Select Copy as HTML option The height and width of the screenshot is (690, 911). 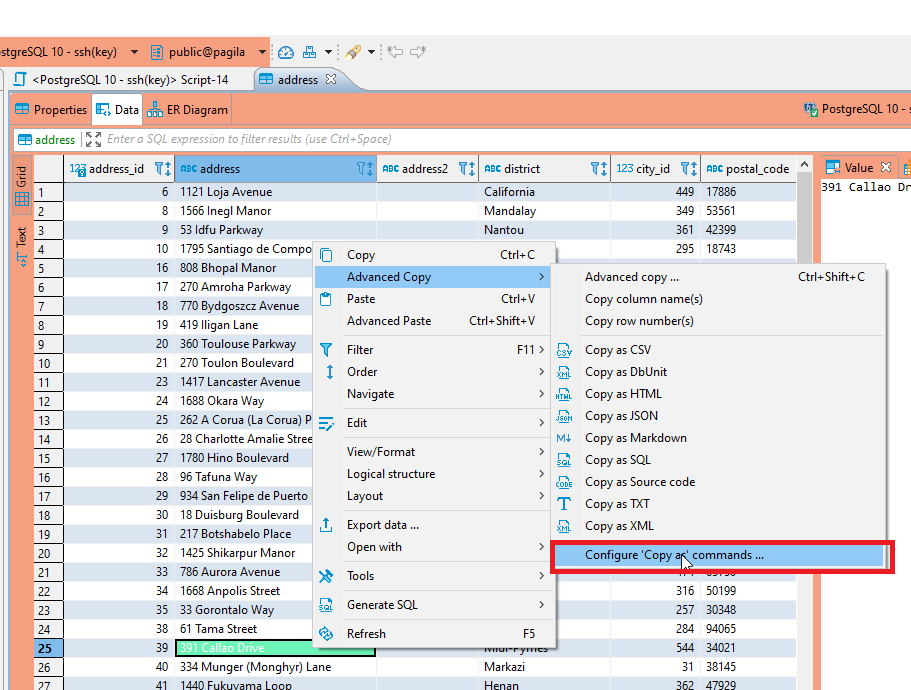(x=718, y=394)
